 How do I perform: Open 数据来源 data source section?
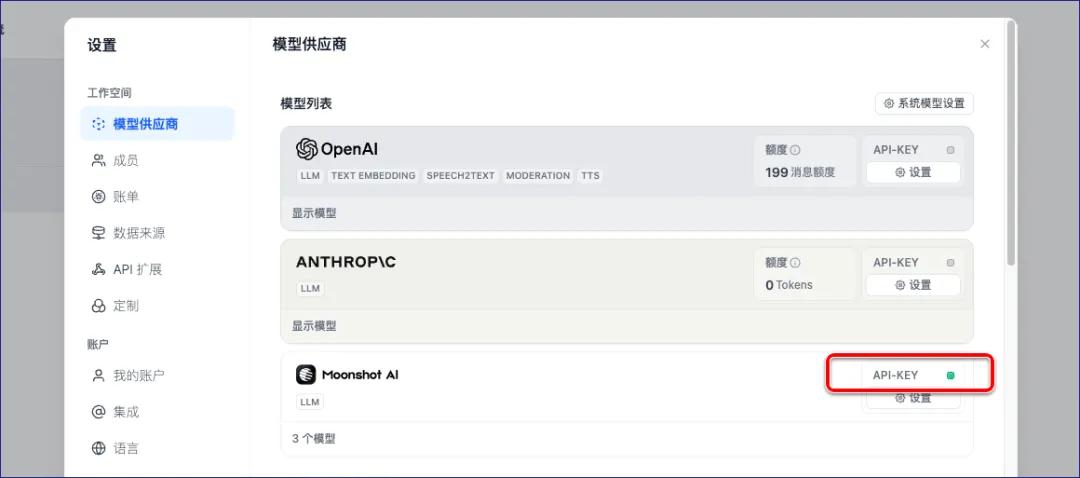(x=138, y=233)
